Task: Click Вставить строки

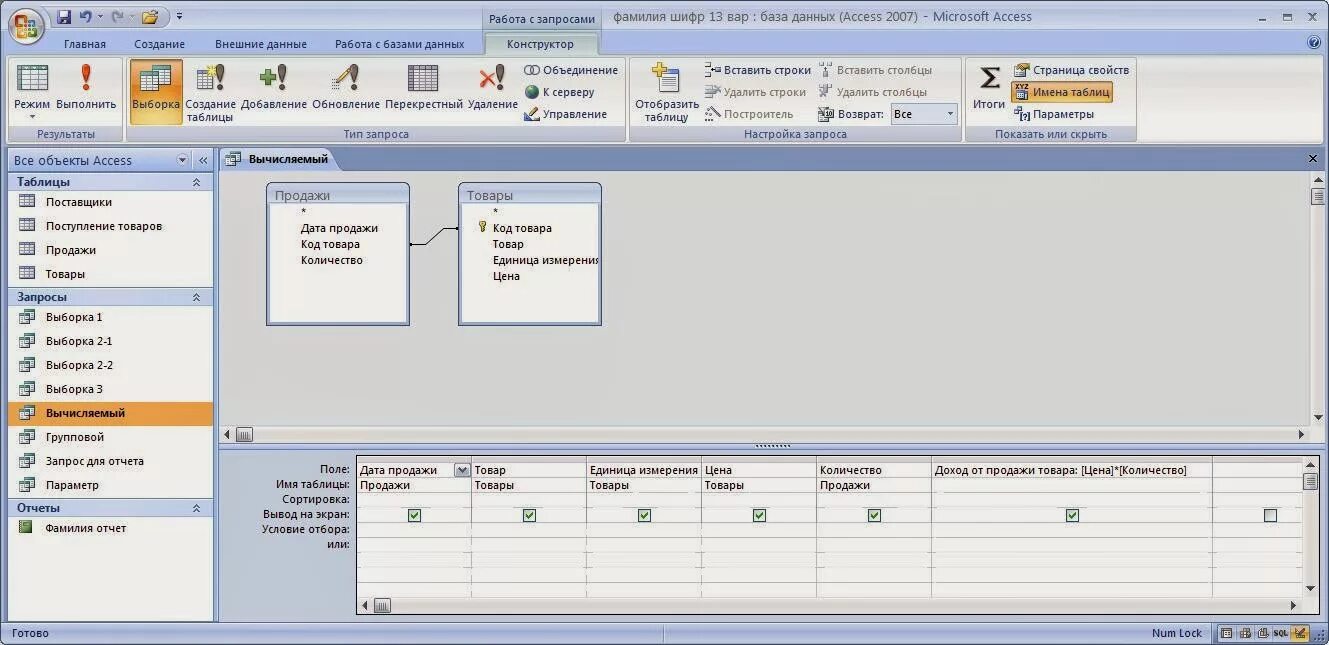Action: 757,70
